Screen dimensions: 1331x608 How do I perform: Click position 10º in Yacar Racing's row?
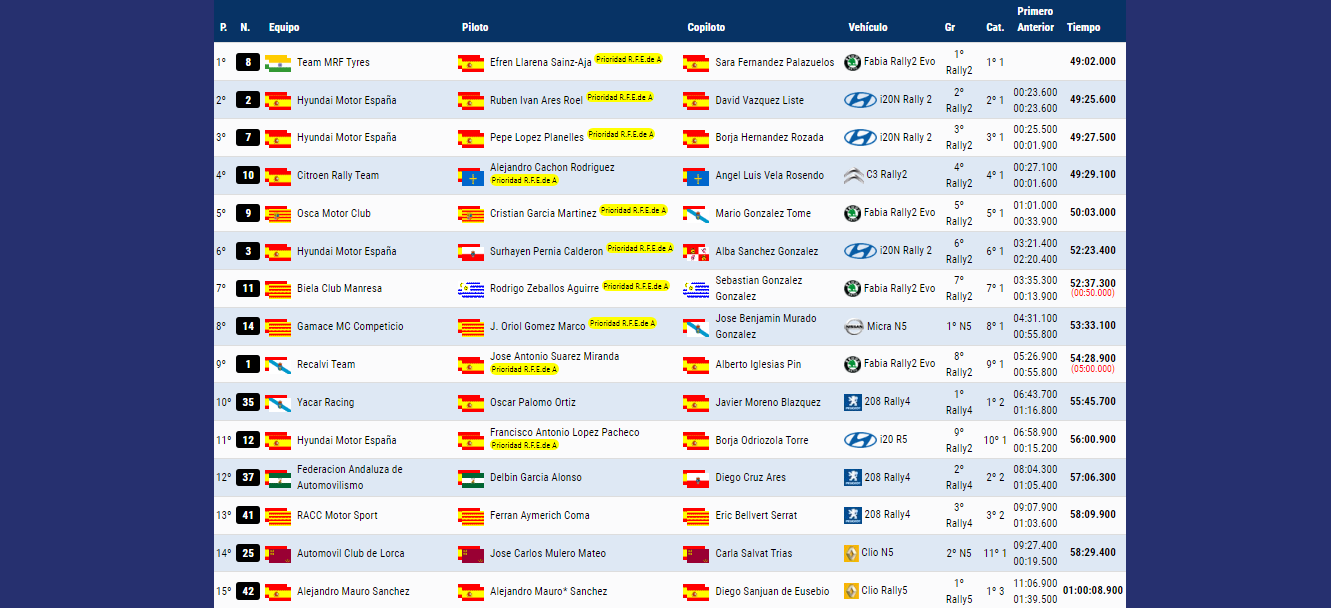click(223, 402)
